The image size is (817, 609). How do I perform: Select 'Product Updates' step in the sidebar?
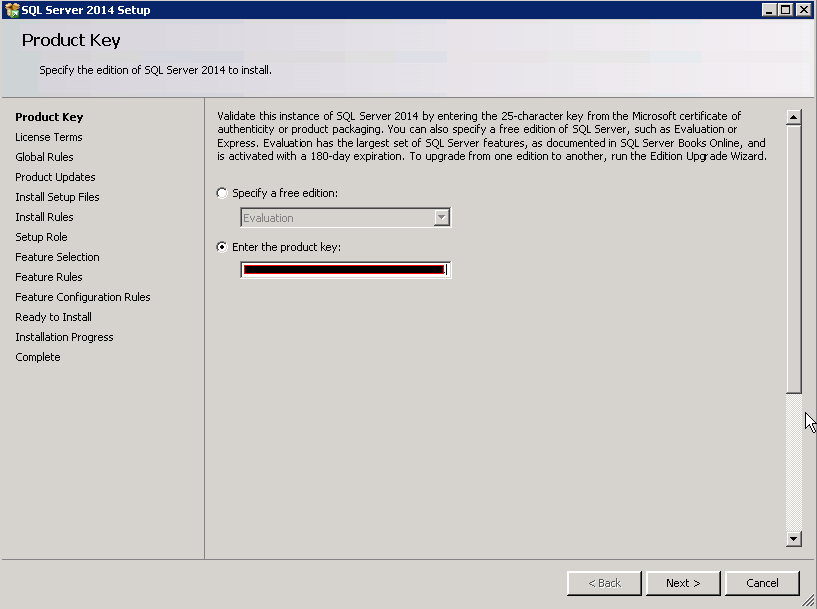tap(55, 177)
